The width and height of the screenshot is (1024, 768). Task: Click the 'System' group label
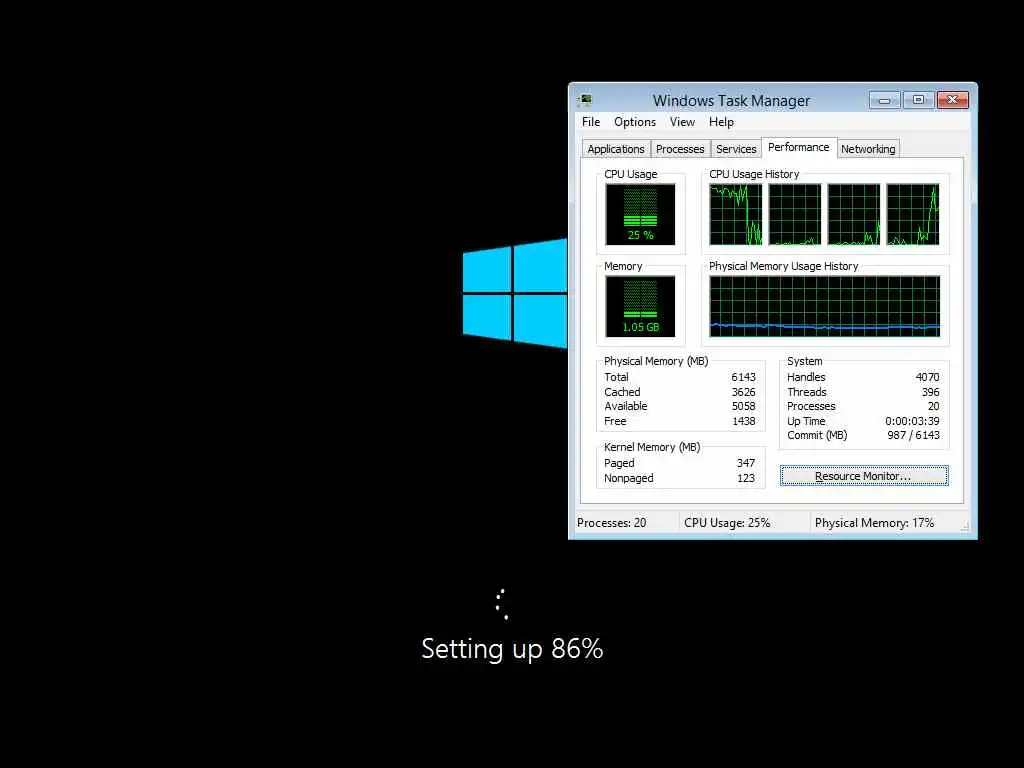805,361
